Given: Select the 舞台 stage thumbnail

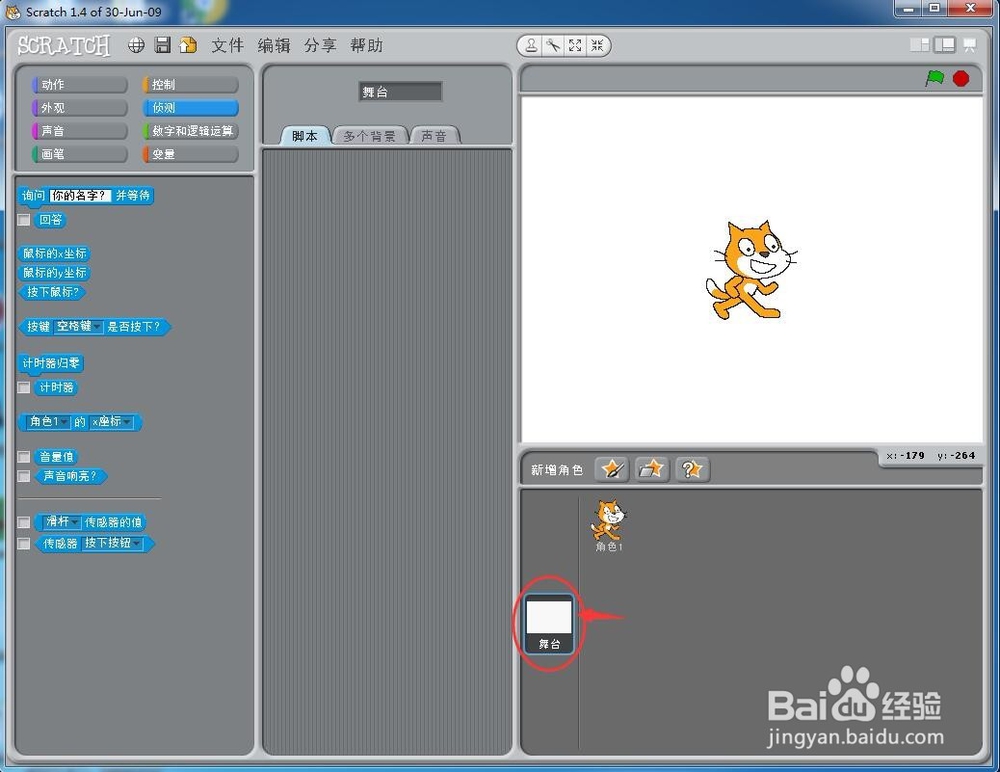Looking at the screenshot, I should (549, 623).
